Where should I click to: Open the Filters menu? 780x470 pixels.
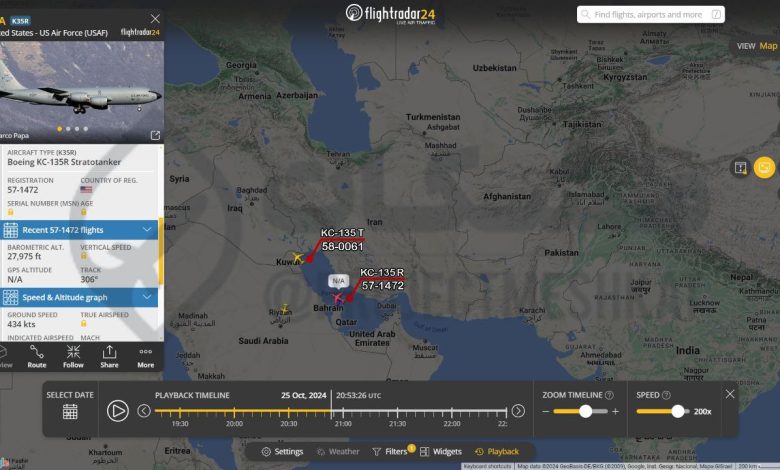point(392,451)
